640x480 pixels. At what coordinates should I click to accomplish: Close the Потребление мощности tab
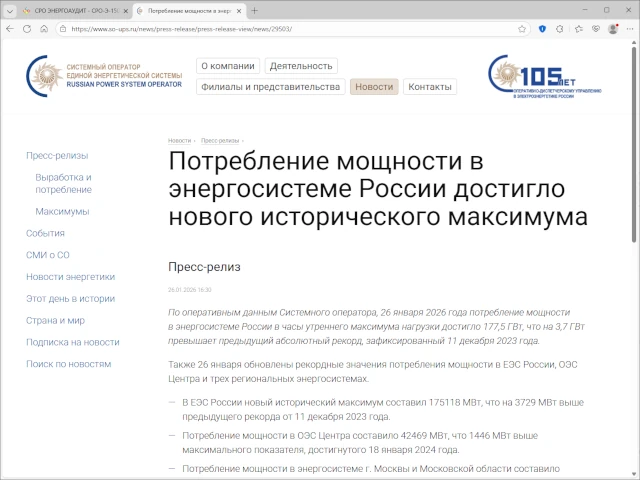(240, 11)
